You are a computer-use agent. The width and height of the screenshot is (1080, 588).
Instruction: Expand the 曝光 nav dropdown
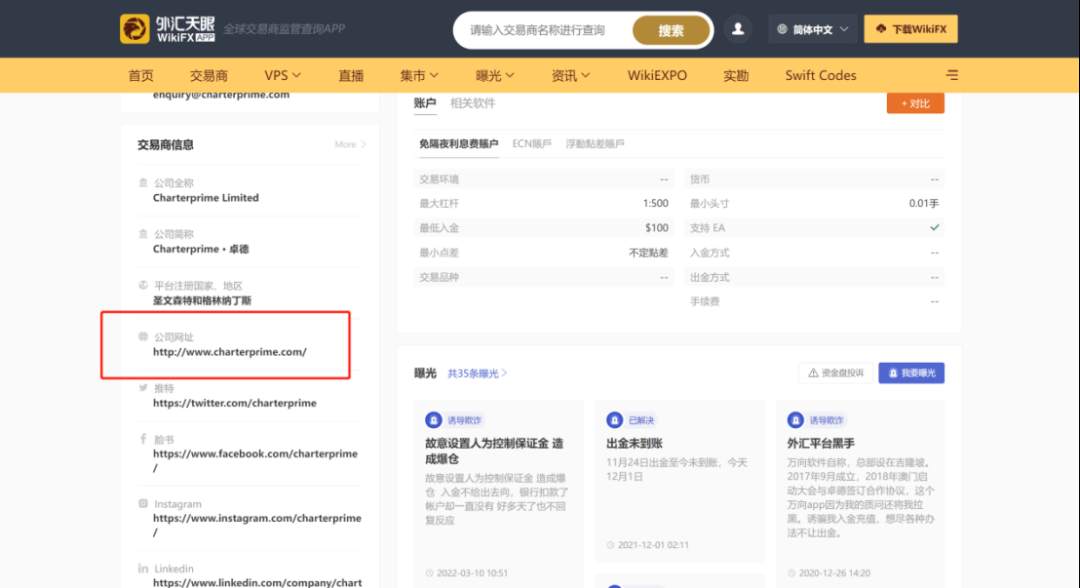pos(495,75)
